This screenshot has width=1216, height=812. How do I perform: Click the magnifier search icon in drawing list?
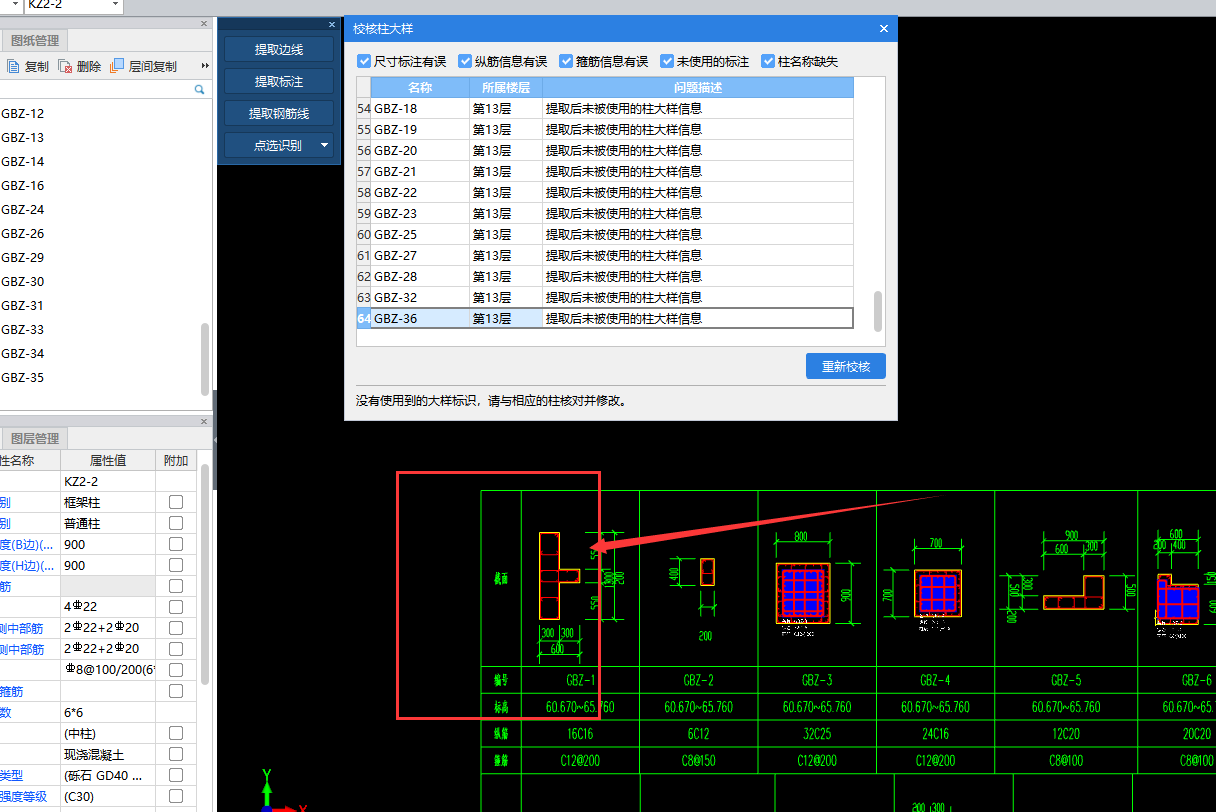[x=199, y=90]
